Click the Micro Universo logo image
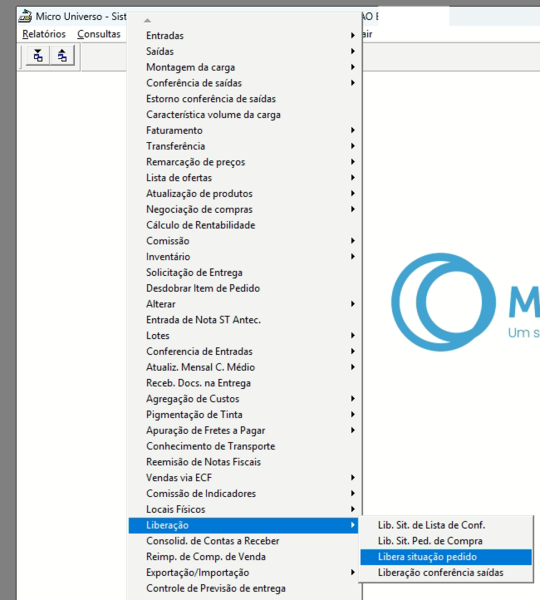Image resolution: width=540 pixels, height=600 pixels. click(465, 302)
